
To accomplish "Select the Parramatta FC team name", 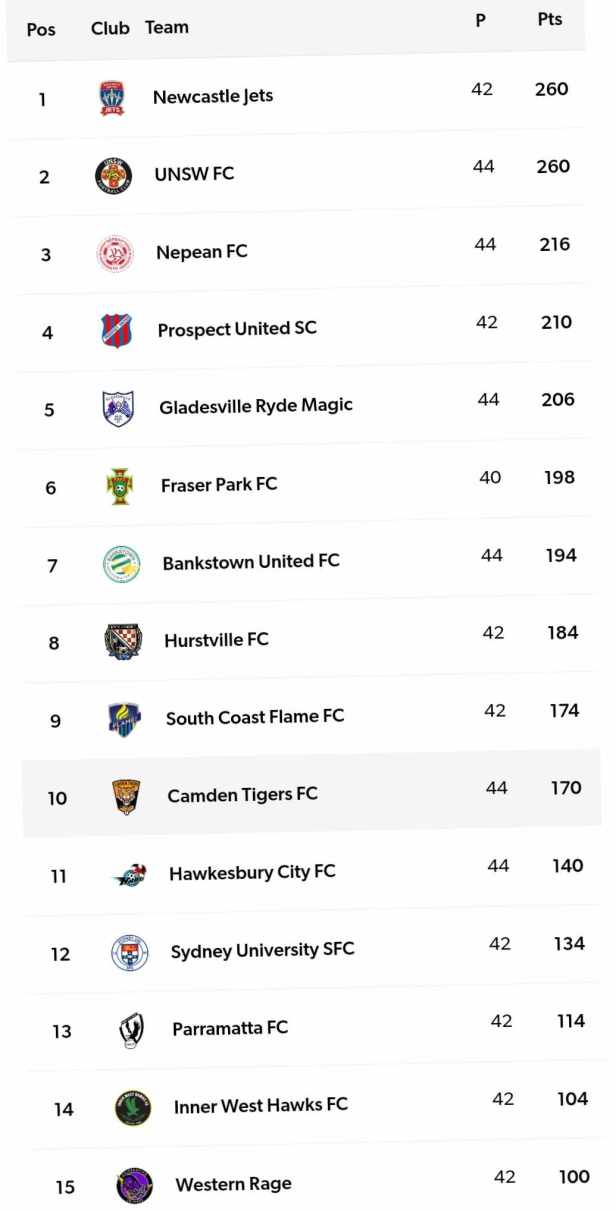I will point(230,1028).
